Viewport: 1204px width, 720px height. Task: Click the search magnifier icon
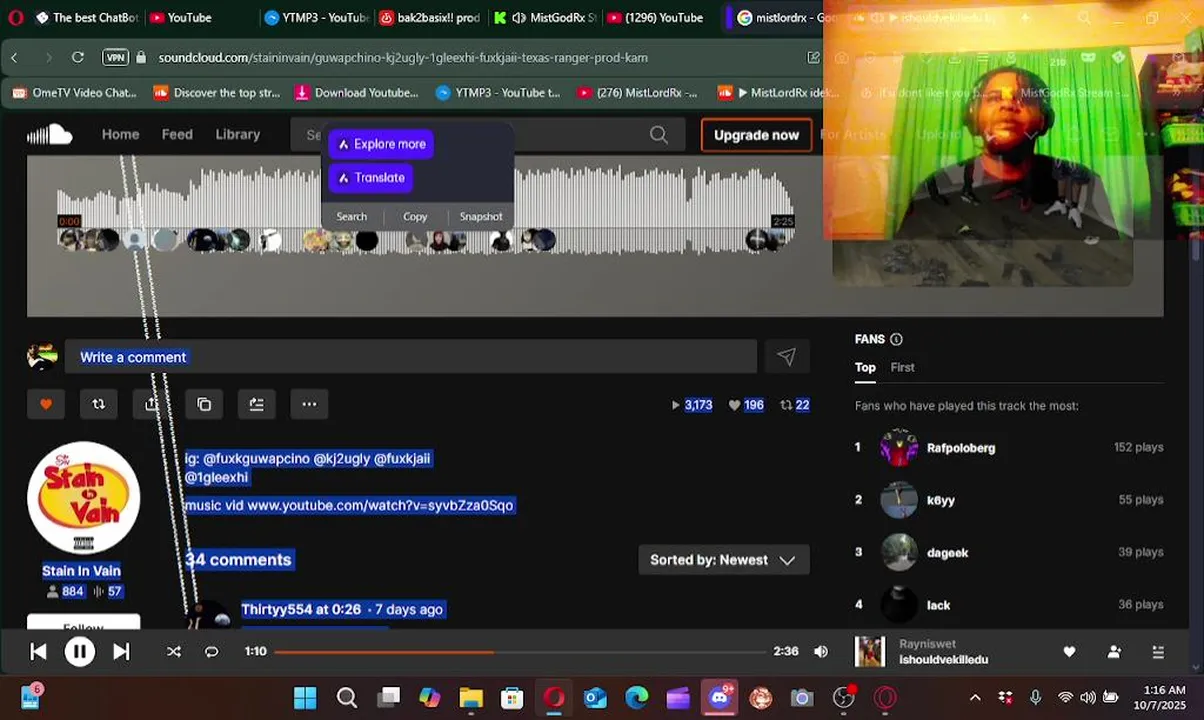pyautogui.click(x=659, y=135)
